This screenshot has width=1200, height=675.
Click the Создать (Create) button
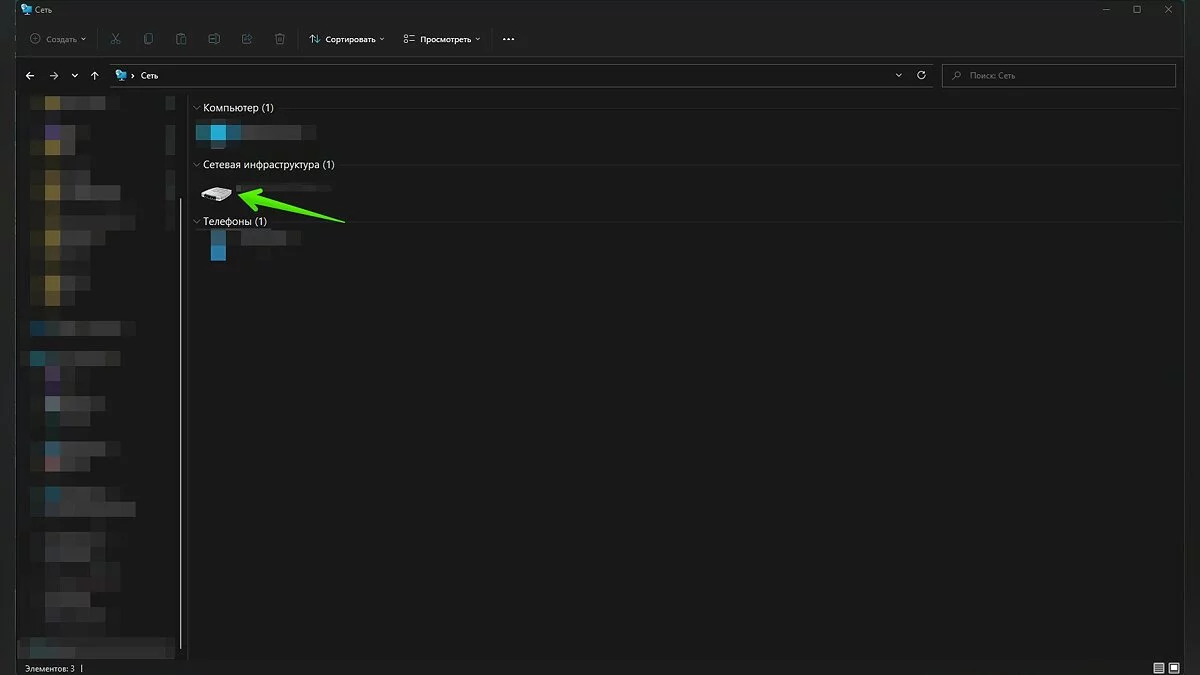pos(57,39)
